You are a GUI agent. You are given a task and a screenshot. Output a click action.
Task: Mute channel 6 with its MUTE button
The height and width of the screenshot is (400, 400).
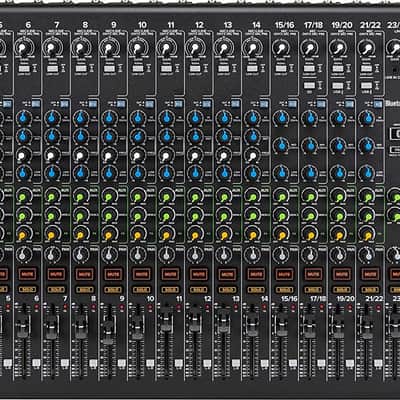tap(28, 274)
